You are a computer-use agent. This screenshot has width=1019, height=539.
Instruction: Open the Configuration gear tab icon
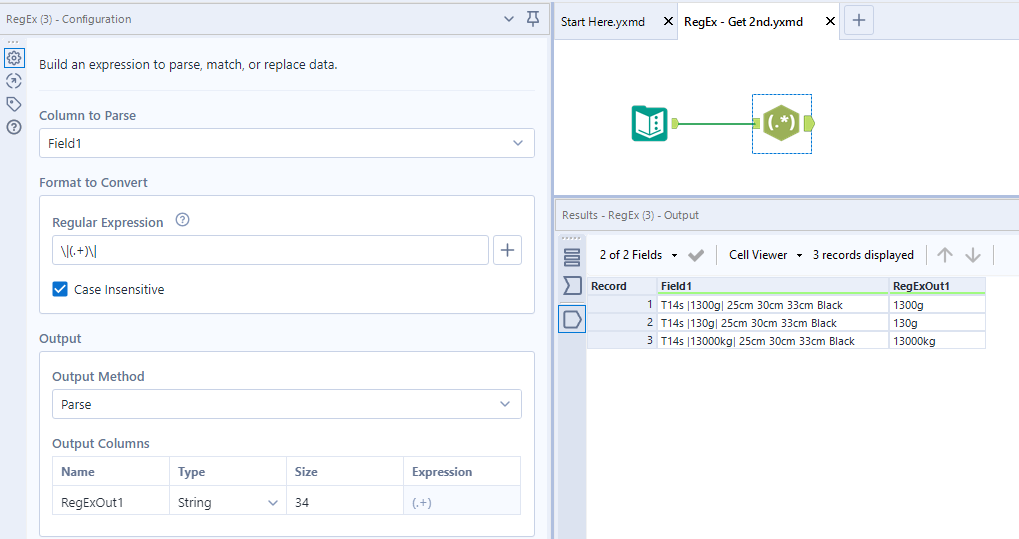pos(14,58)
